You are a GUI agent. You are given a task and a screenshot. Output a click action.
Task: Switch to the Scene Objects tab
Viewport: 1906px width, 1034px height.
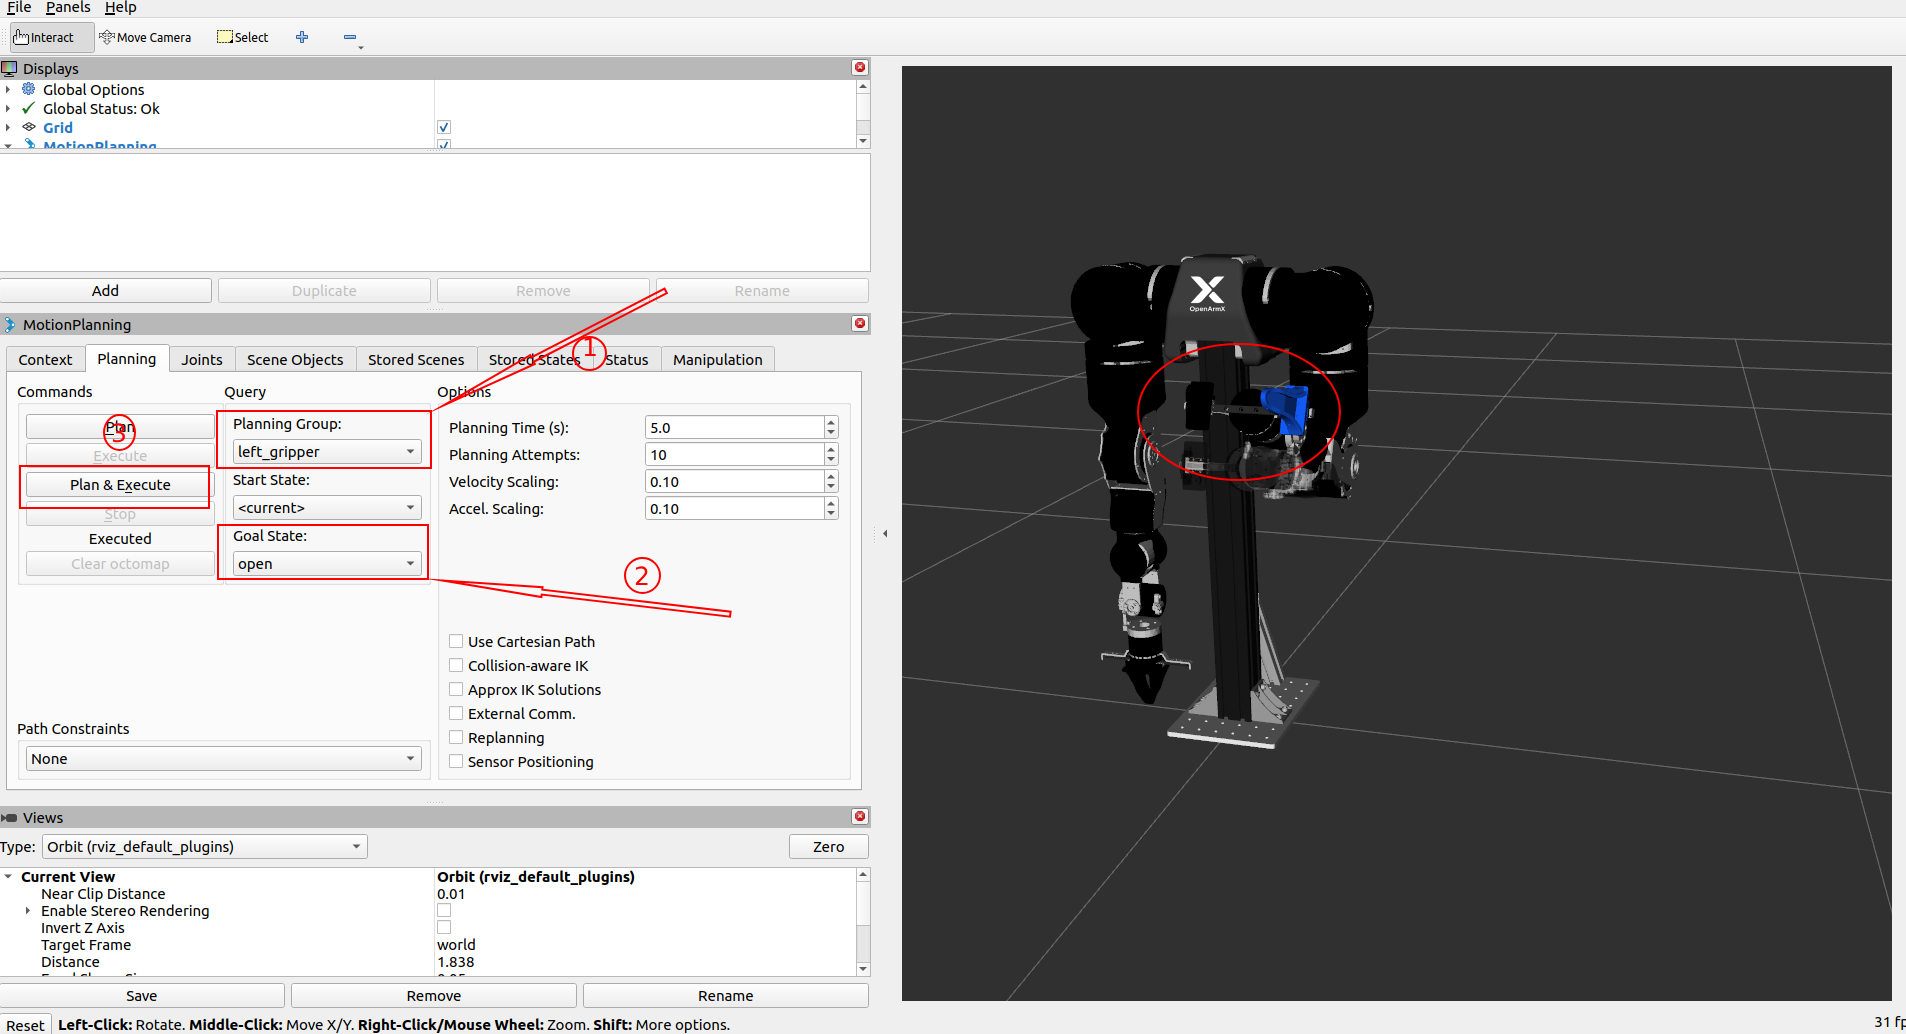pos(295,360)
